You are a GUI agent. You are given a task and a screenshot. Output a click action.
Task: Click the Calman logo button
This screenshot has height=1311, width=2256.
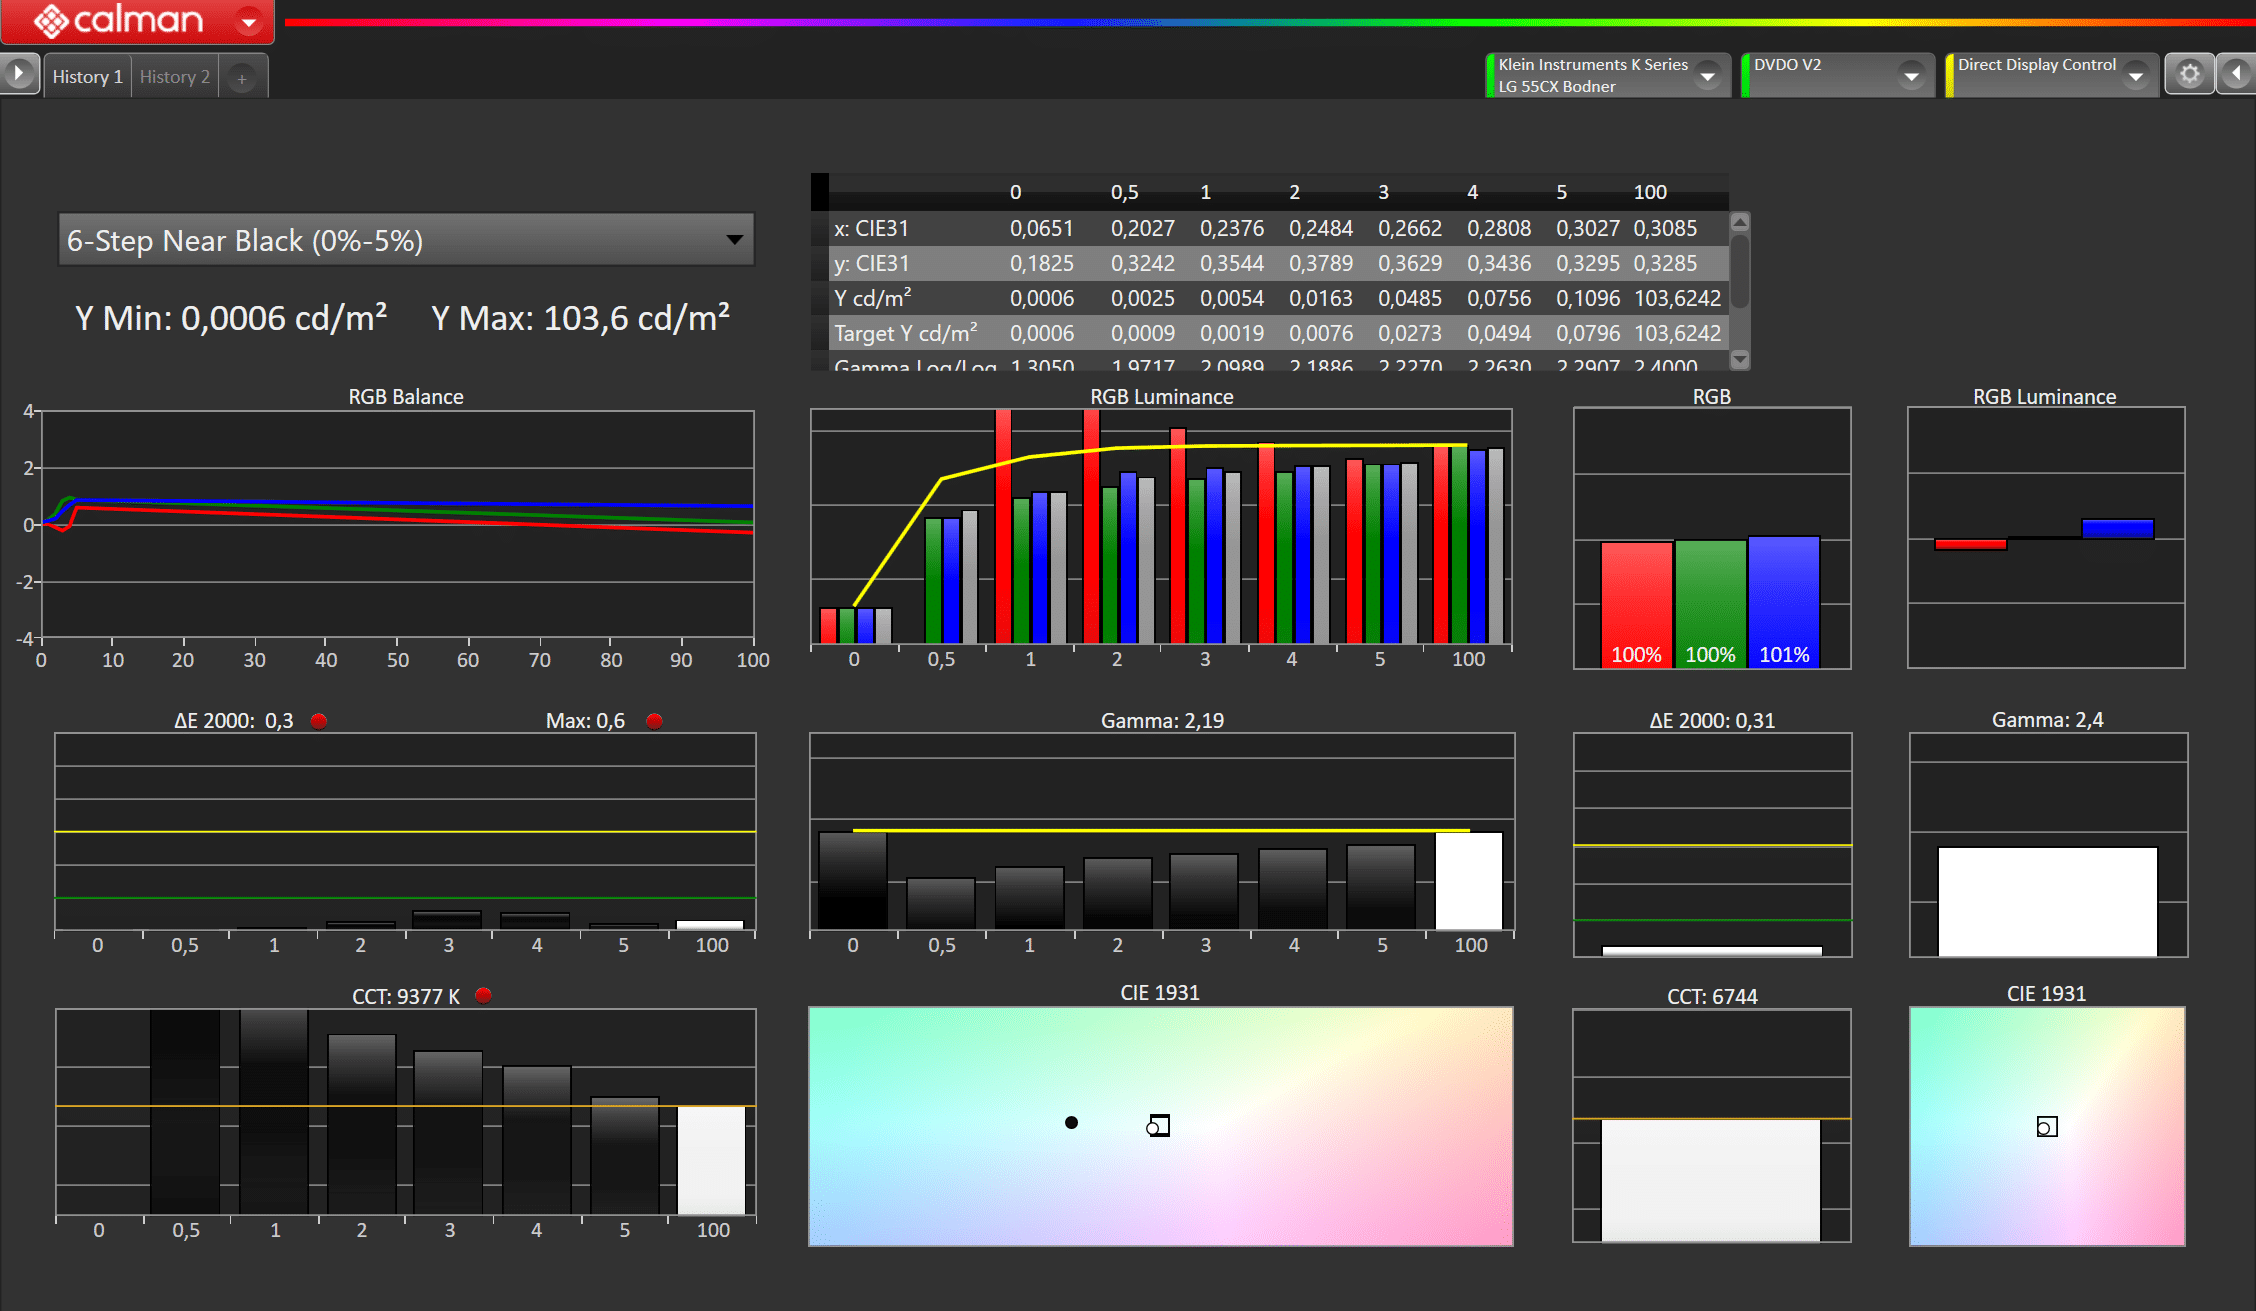[x=118, y=20]
